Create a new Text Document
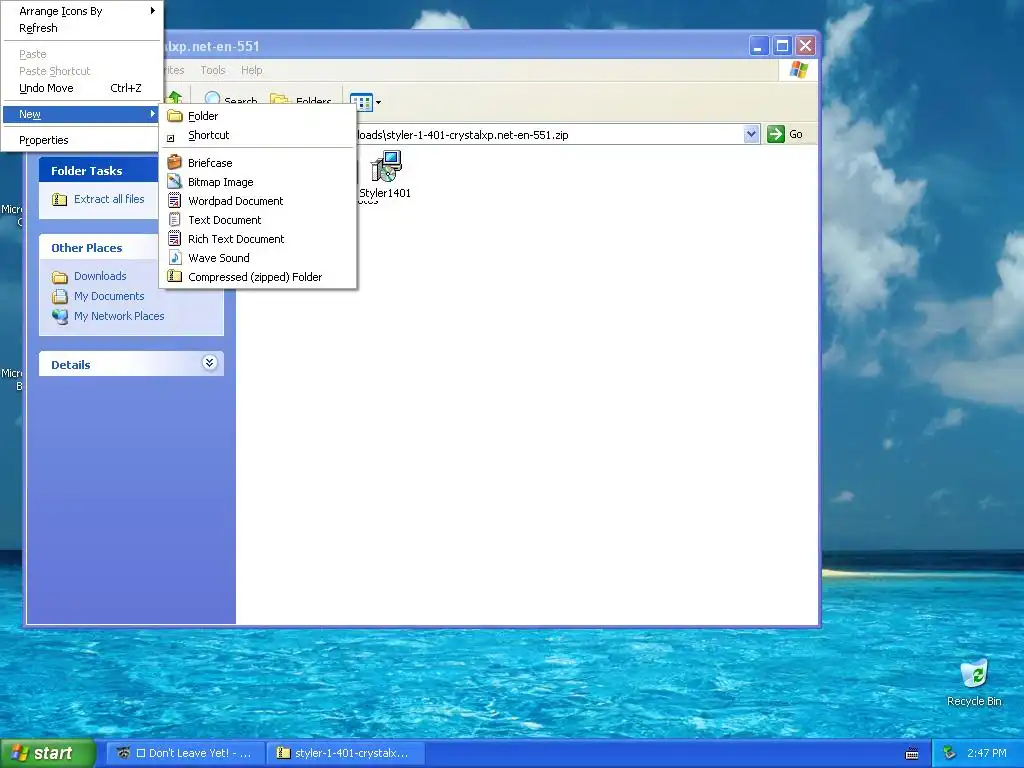 pos(258,219)
